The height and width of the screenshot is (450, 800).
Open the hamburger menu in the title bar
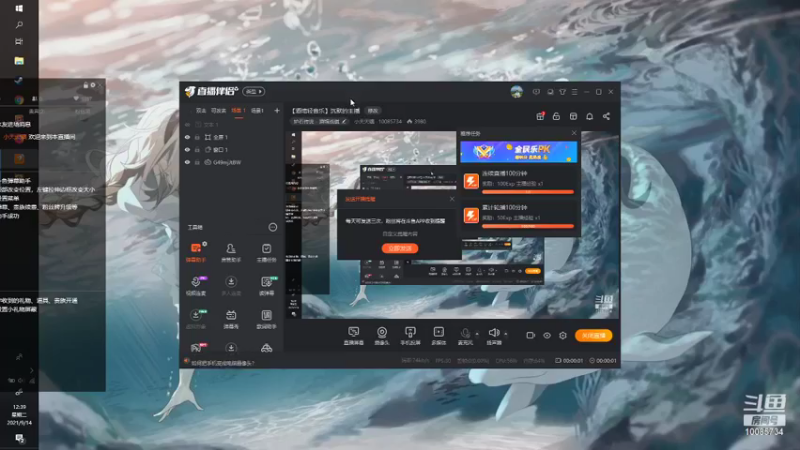tap(574, 92)
